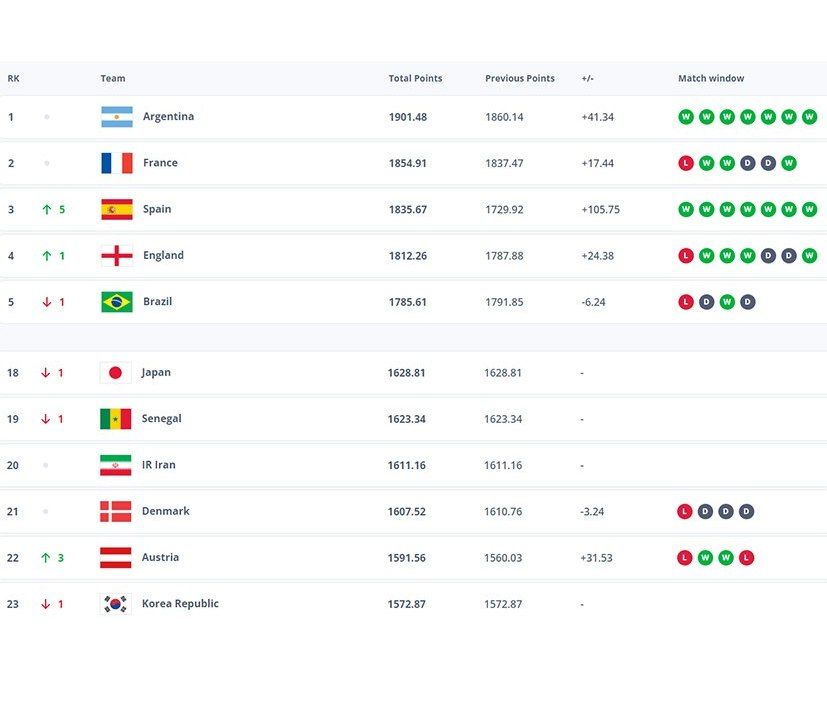Image resolution: width=827 pixels, height=701 pixels.
Task: Click the Brazil flag icon
Action: (116, 302)
